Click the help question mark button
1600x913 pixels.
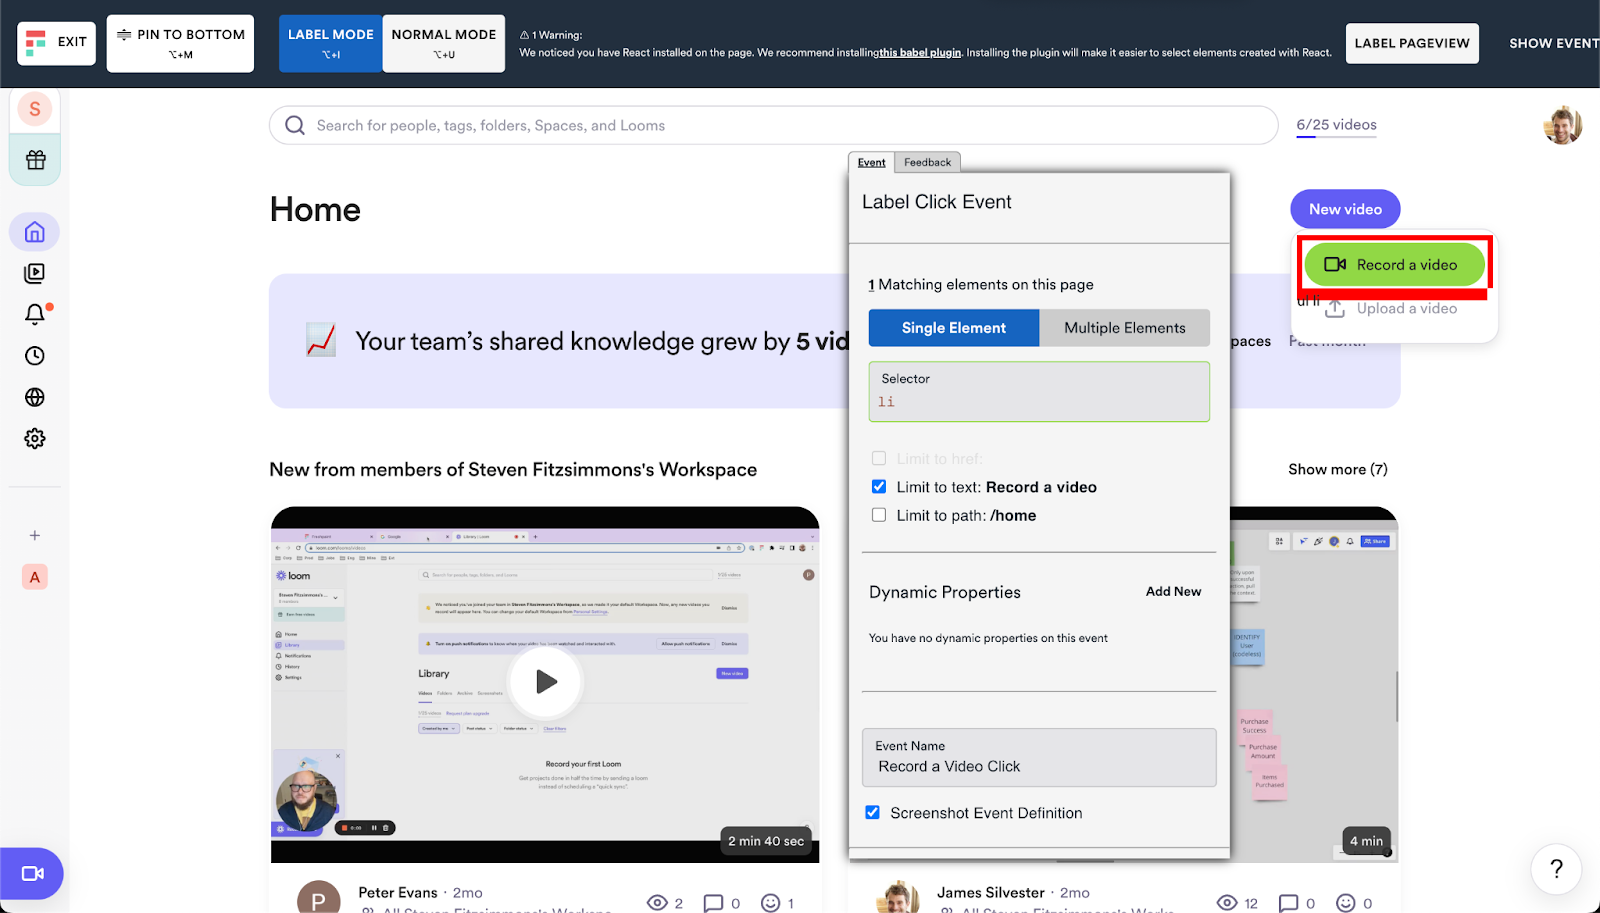tap(1556, 869)
